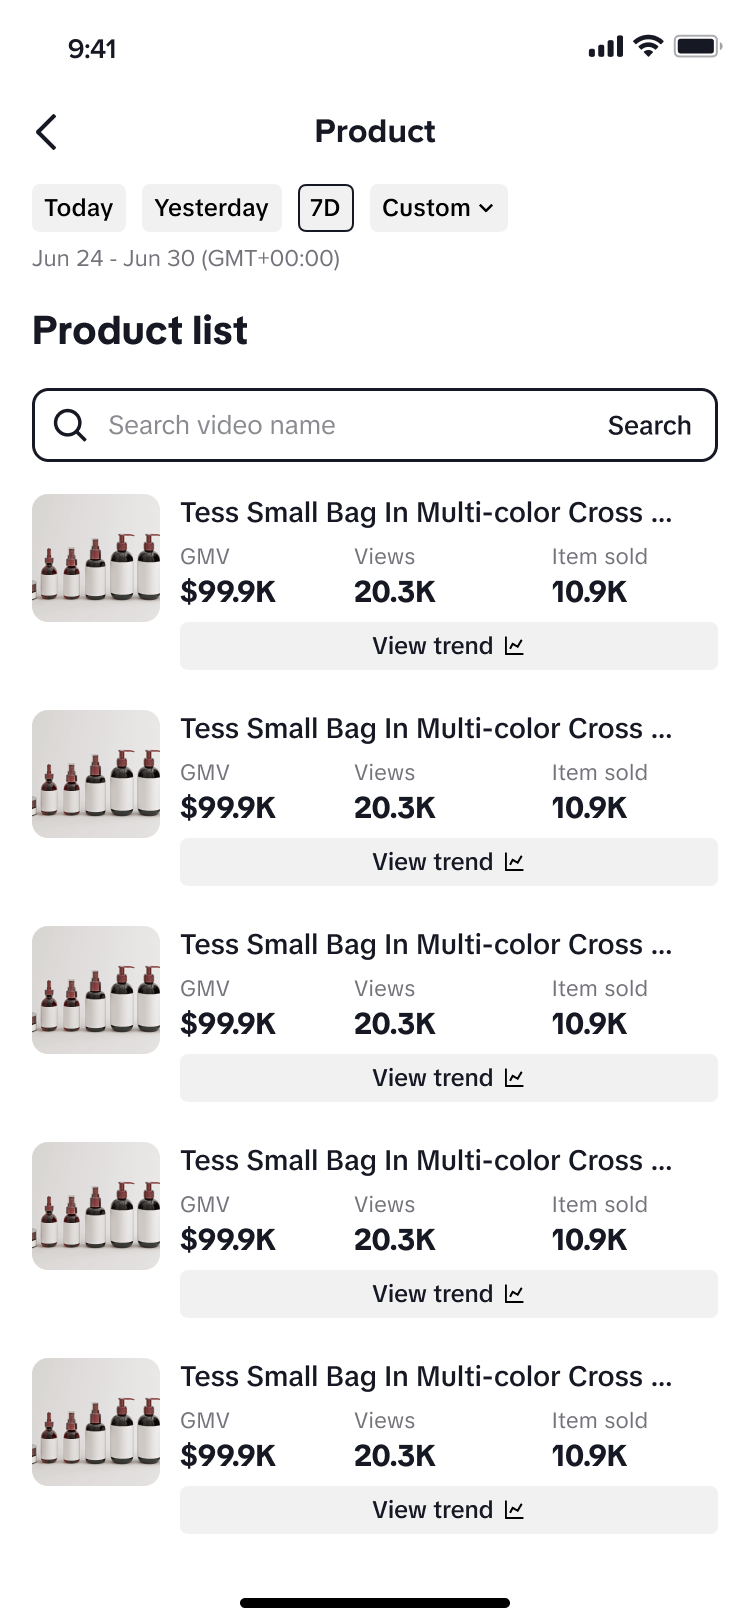The width and height of the screenshot is (750, 1624).
Task: Open the third product thumbnail
Action: [96, 990]
